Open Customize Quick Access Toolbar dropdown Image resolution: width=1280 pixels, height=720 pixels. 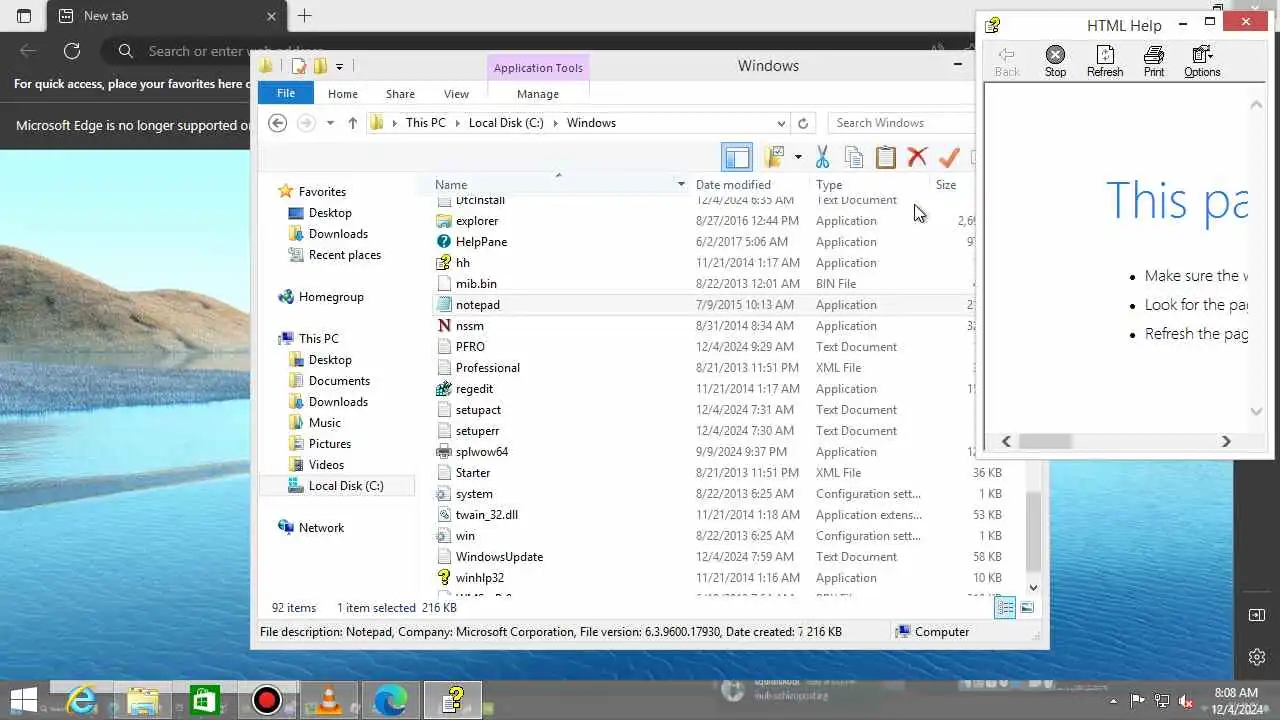(x=340, y=67)
